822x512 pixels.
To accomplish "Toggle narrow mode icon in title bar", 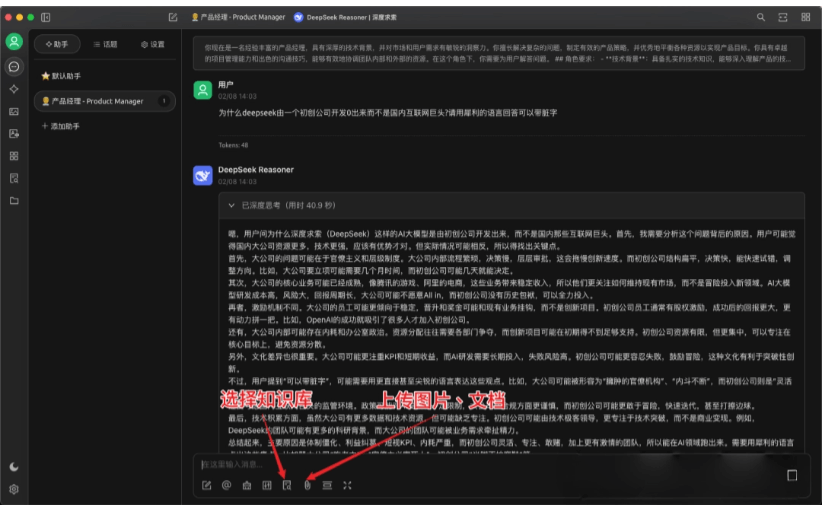I will (783, 17).
